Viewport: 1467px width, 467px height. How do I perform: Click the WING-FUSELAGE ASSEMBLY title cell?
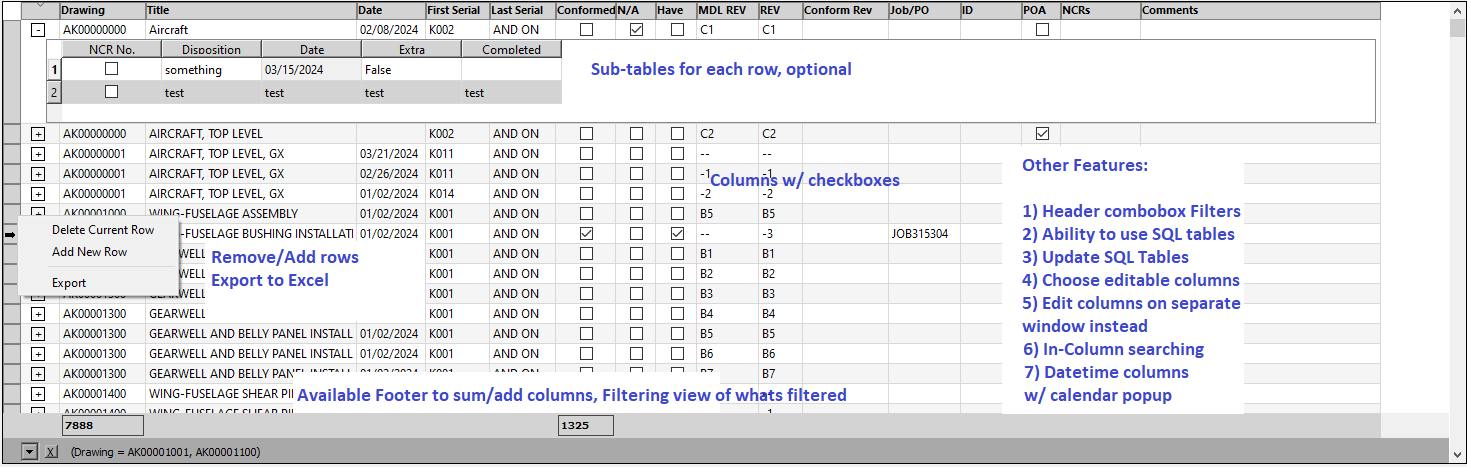point(251,214)
